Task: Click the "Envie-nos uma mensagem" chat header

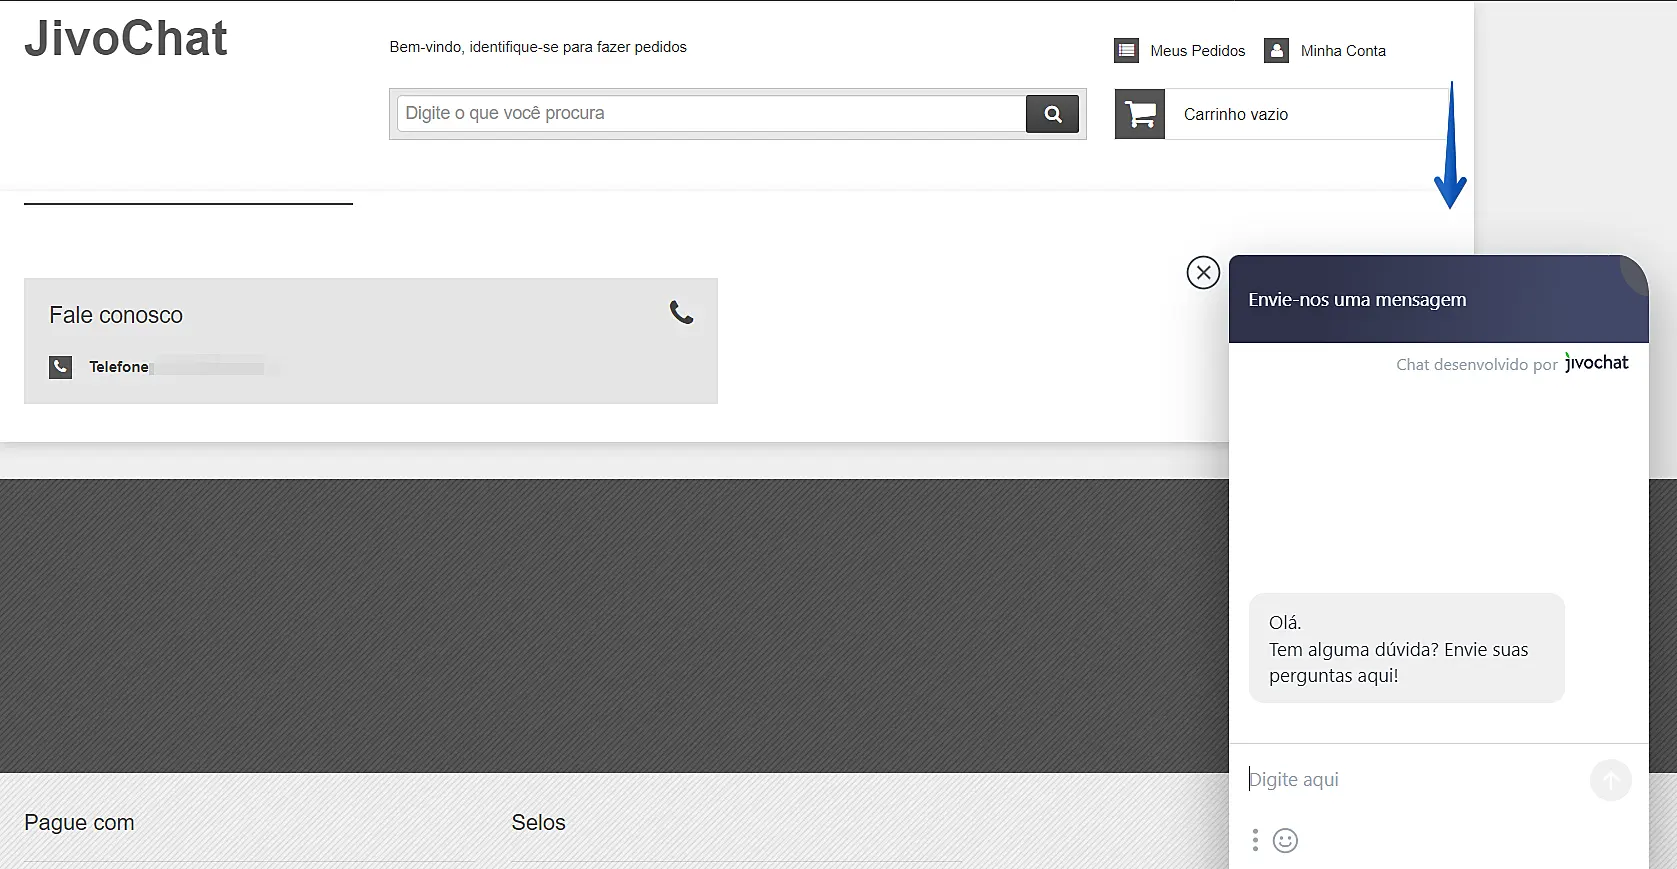Action: coord(1357,300)
